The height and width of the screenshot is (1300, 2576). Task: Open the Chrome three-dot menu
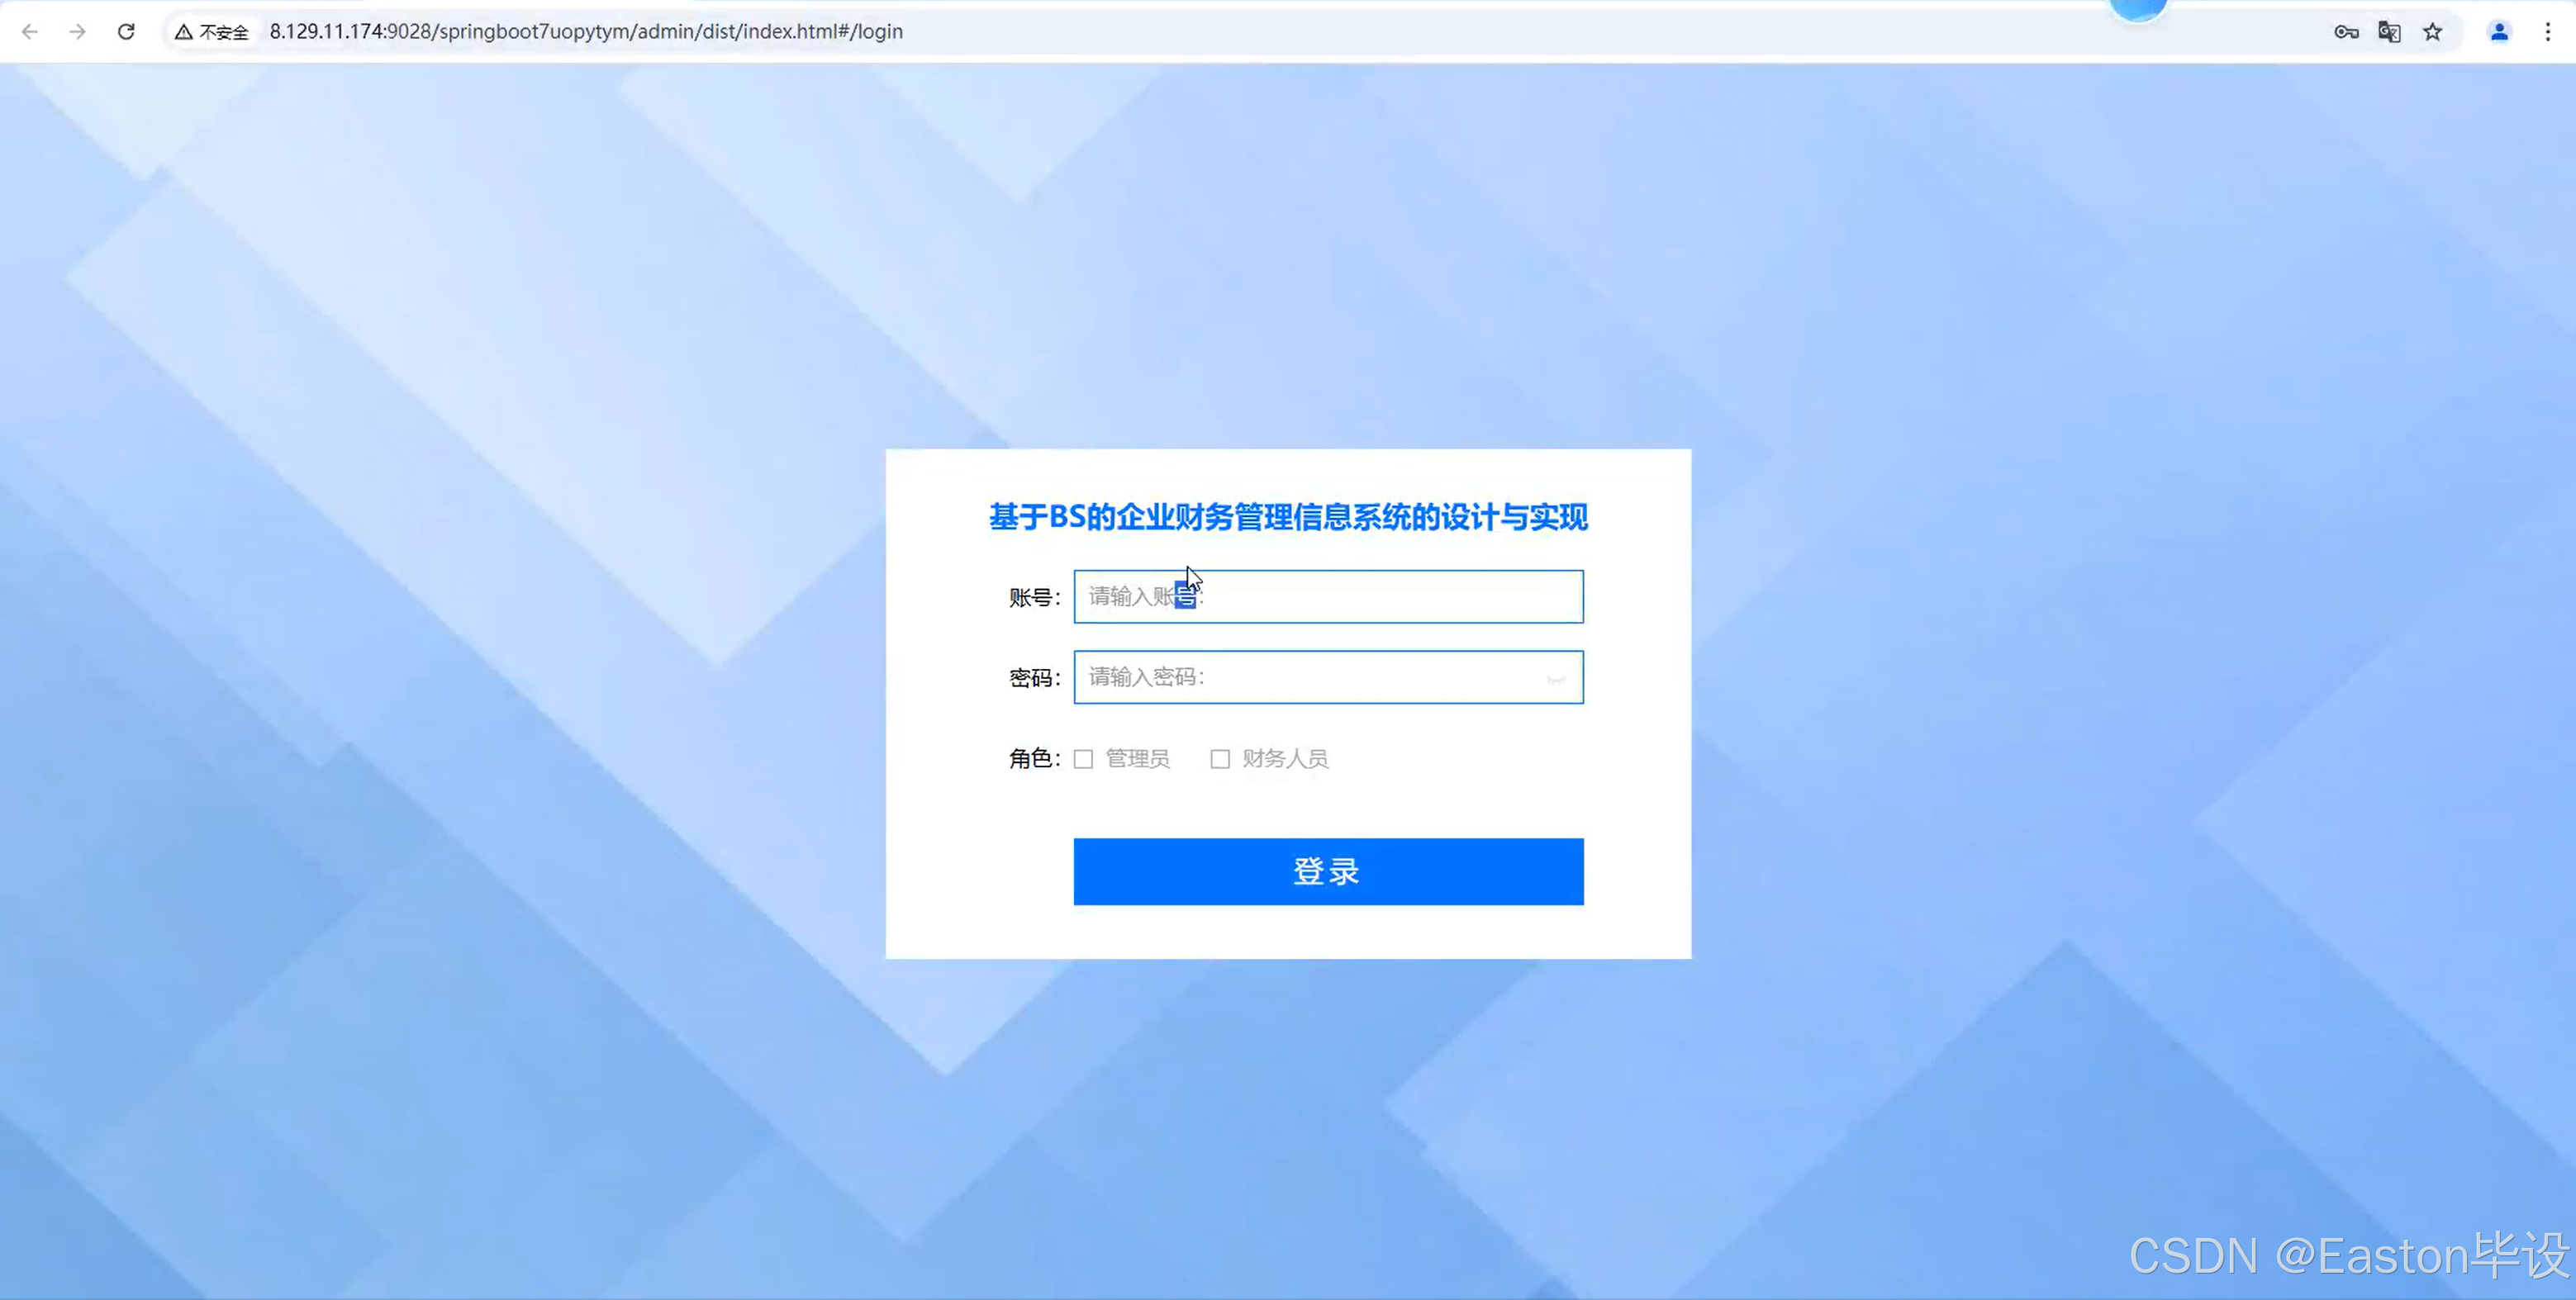[2548, 31]
